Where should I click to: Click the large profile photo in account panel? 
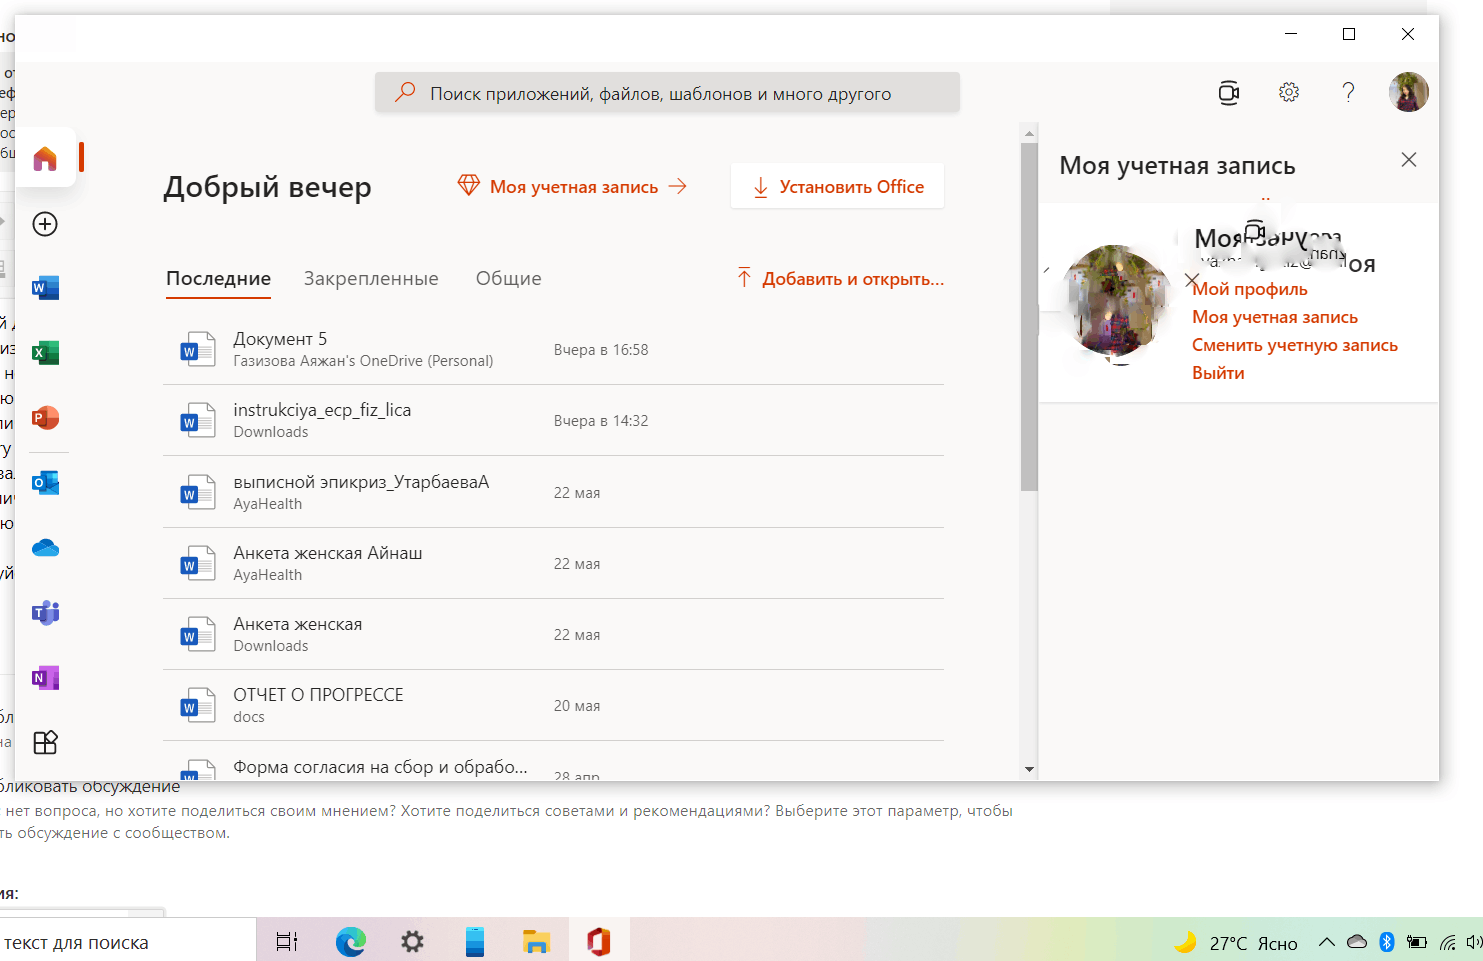pyautogui.click(x=1117, y=302)
